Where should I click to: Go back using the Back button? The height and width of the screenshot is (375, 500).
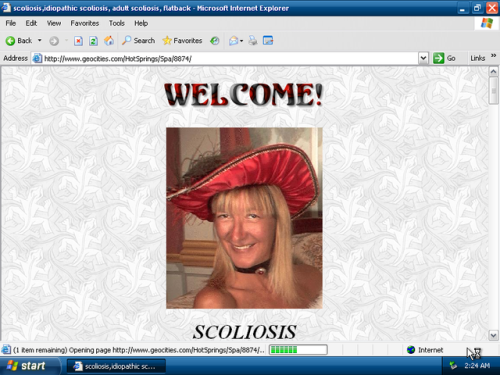[19, 41]
